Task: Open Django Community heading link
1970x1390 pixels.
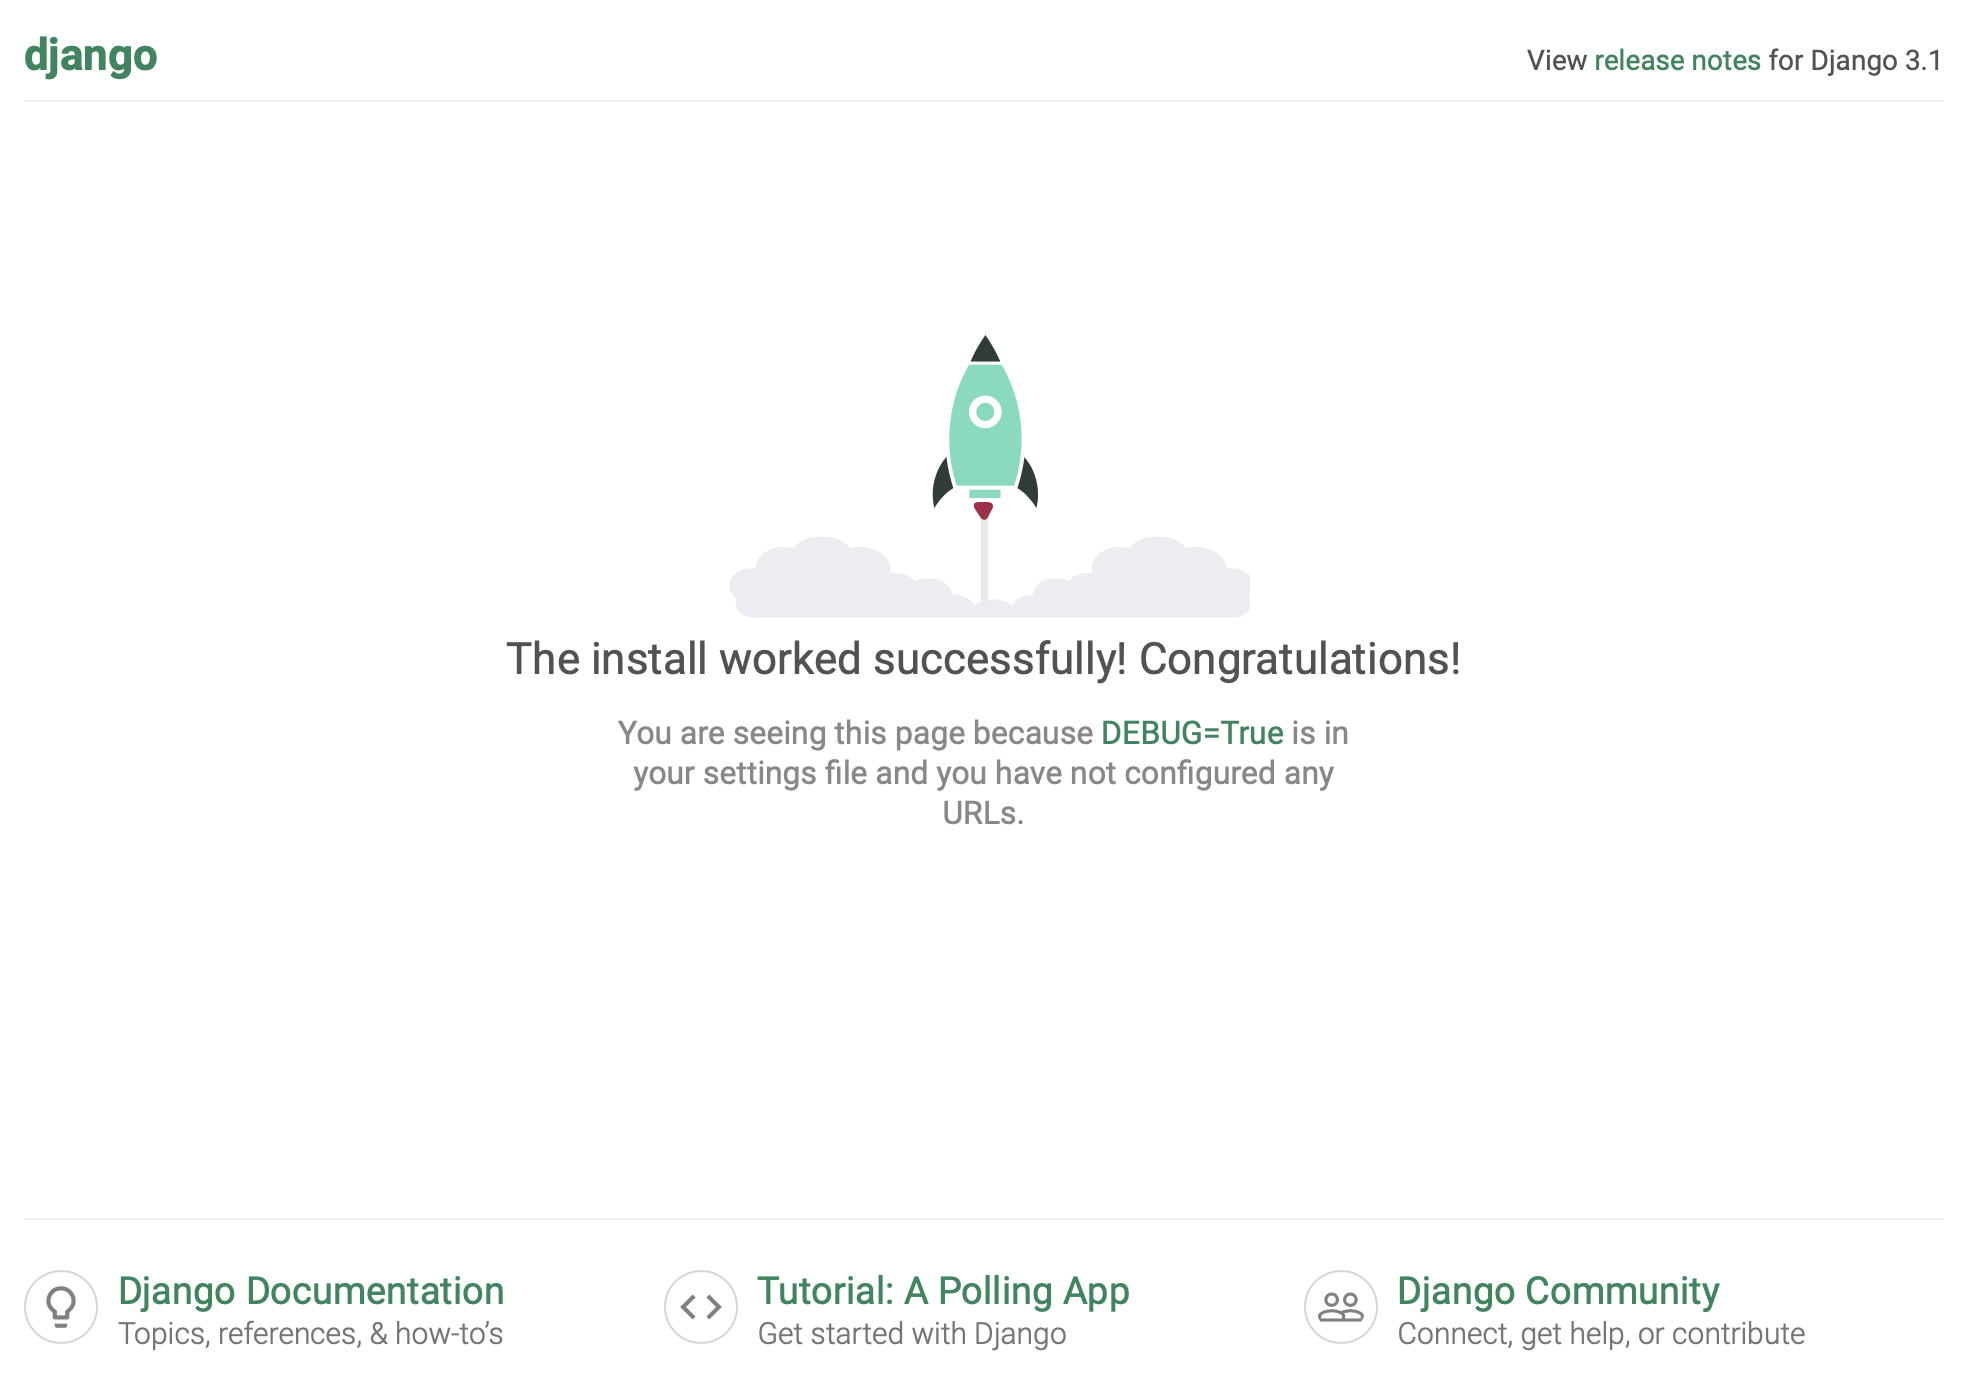Action: coord(1558,1291)
